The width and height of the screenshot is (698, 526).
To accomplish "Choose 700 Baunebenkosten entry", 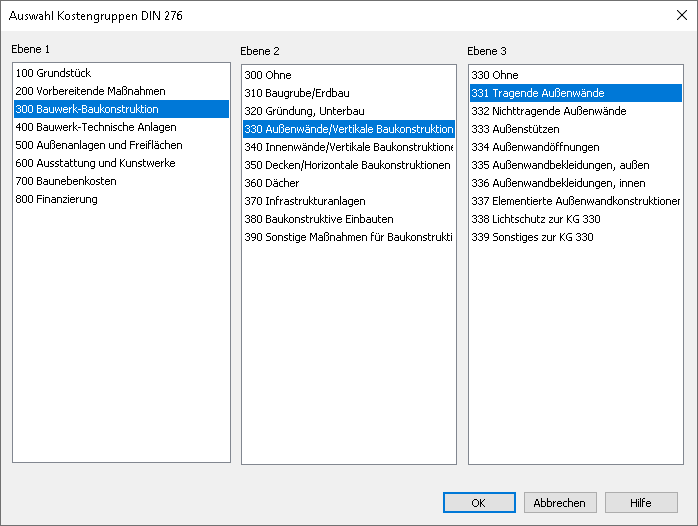I will click(x=121, y=181).
